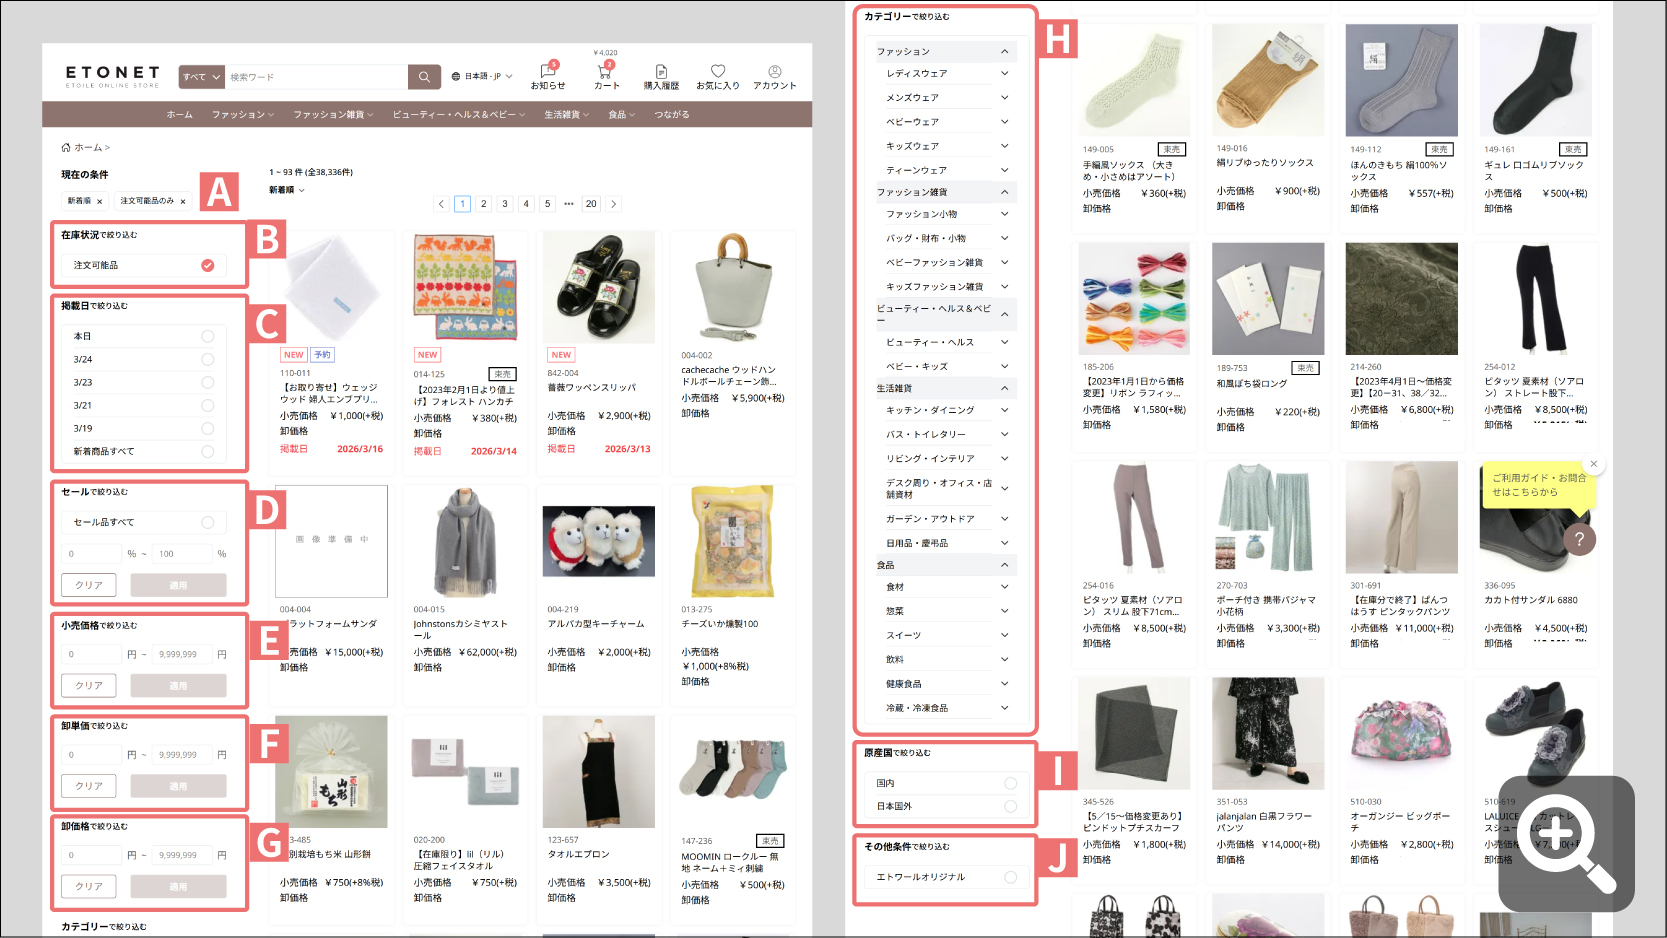
Task: Select the 新着商品すべて radio
Action: pyautogui.click(x=208, y=451)
